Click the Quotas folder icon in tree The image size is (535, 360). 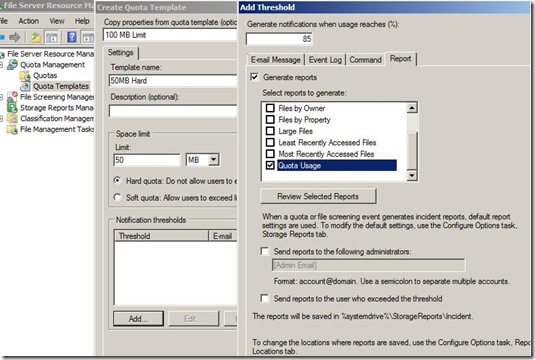tap(25, 75)
